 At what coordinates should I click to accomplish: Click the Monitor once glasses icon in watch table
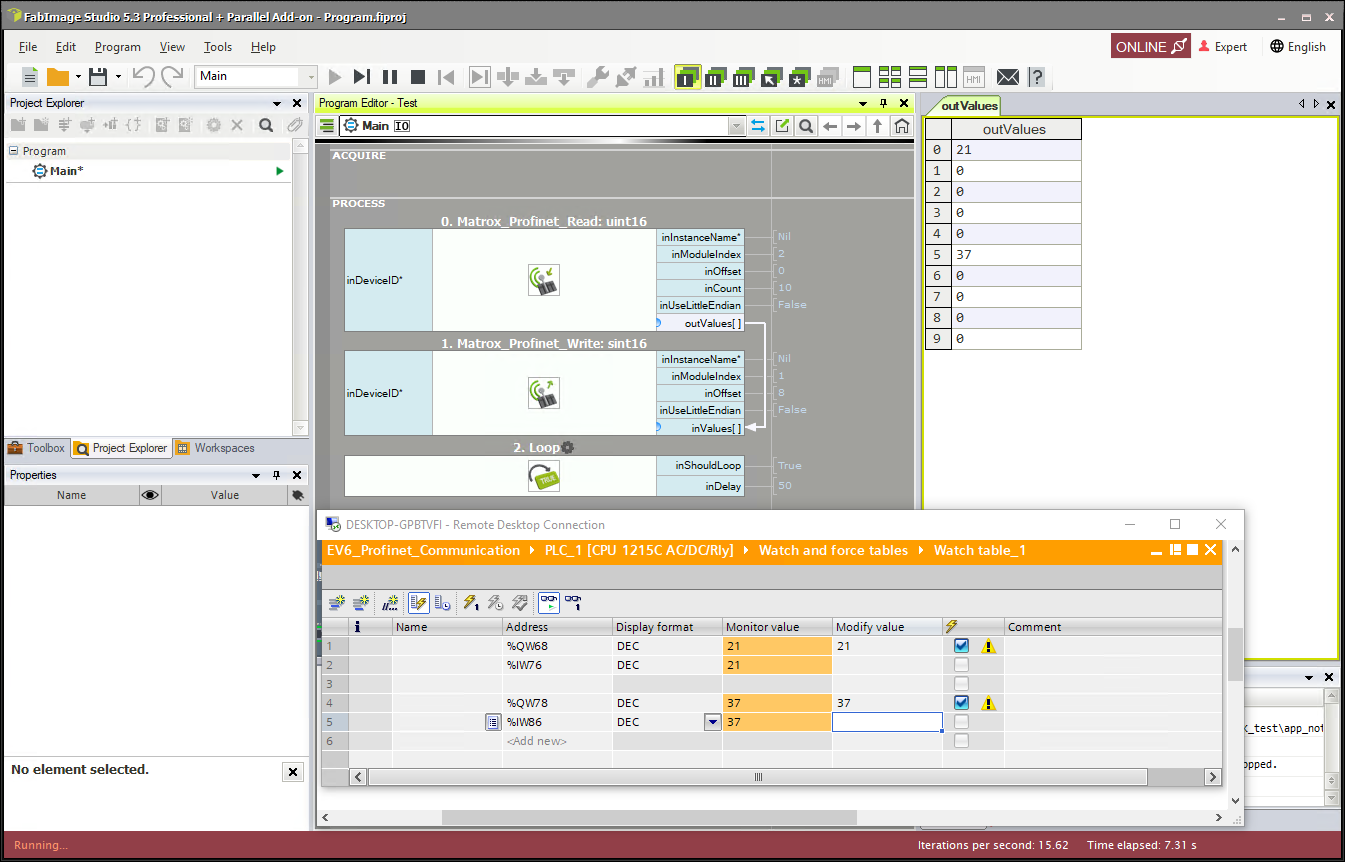click(x=573, y=603)
